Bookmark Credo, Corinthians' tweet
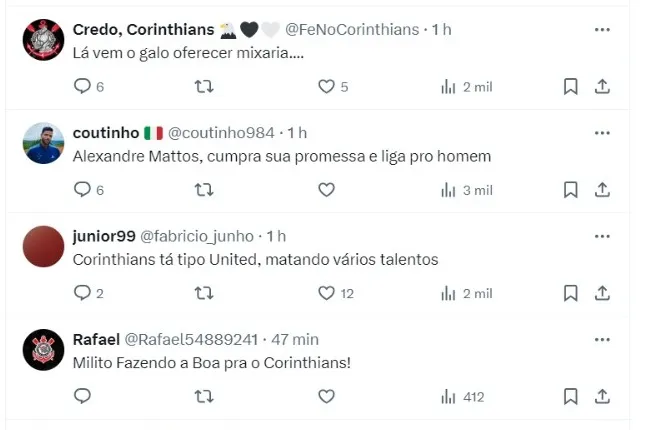 click(x=570, y=87)
